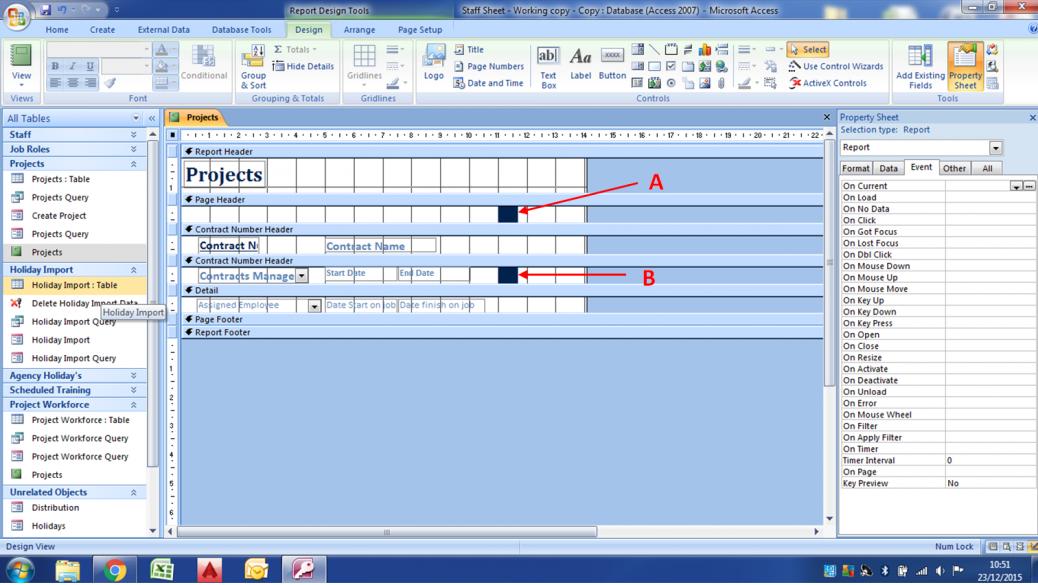Image resolution: width=1038 pixels, height=585 pixels.
Task: Apply Italic formatting
Action: (x=72, y=66)
